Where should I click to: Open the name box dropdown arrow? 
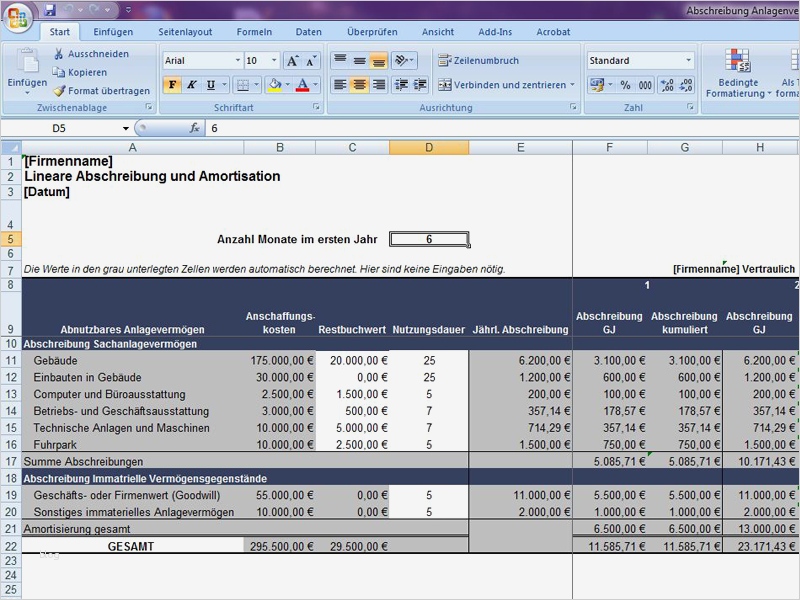[126, 129]
